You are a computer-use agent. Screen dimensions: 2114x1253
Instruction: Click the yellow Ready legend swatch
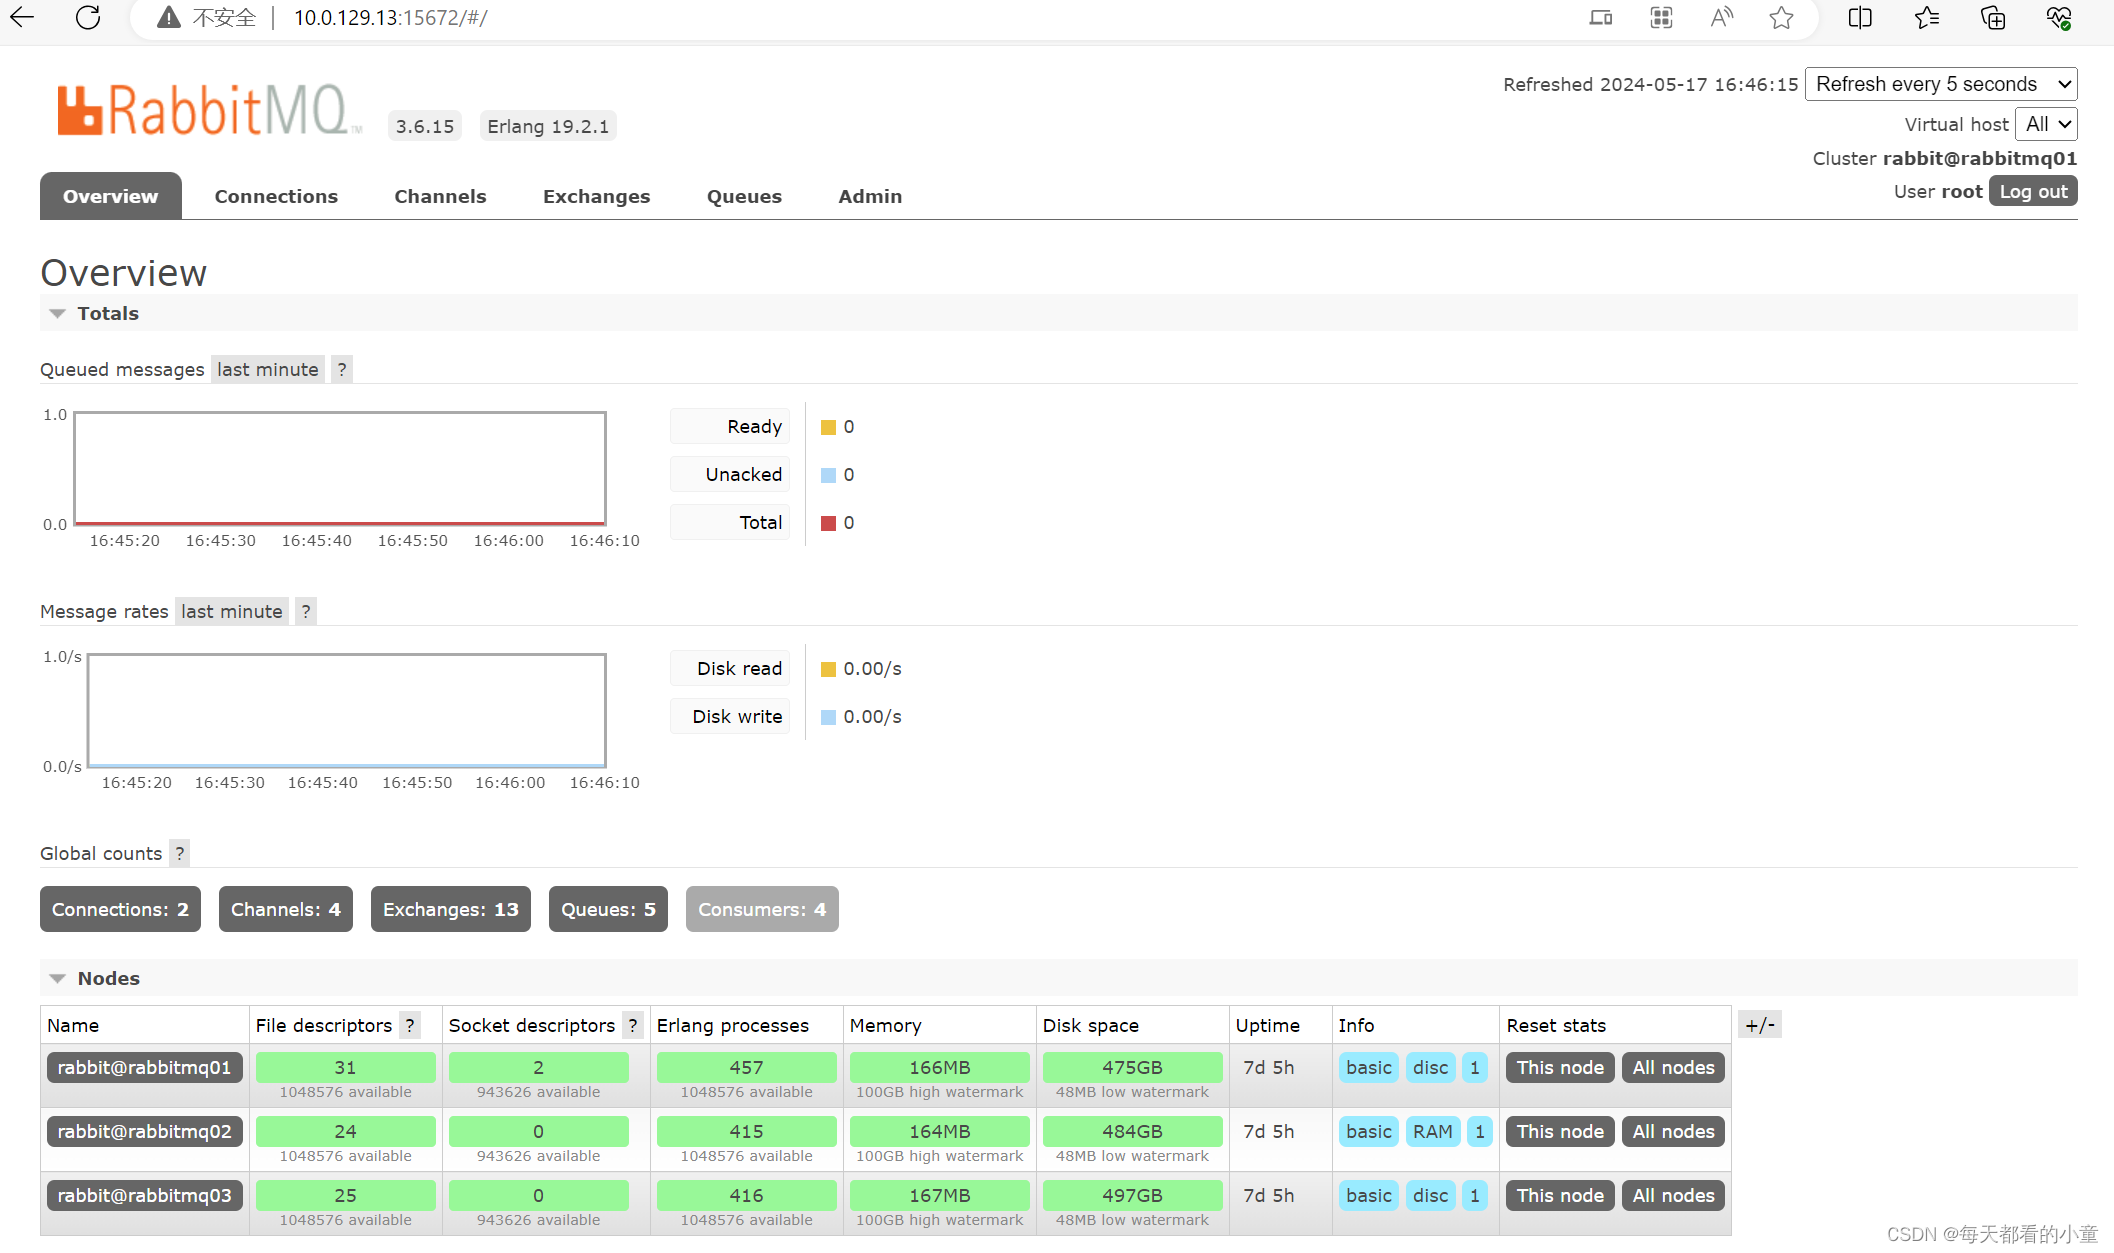click(828, 426)
